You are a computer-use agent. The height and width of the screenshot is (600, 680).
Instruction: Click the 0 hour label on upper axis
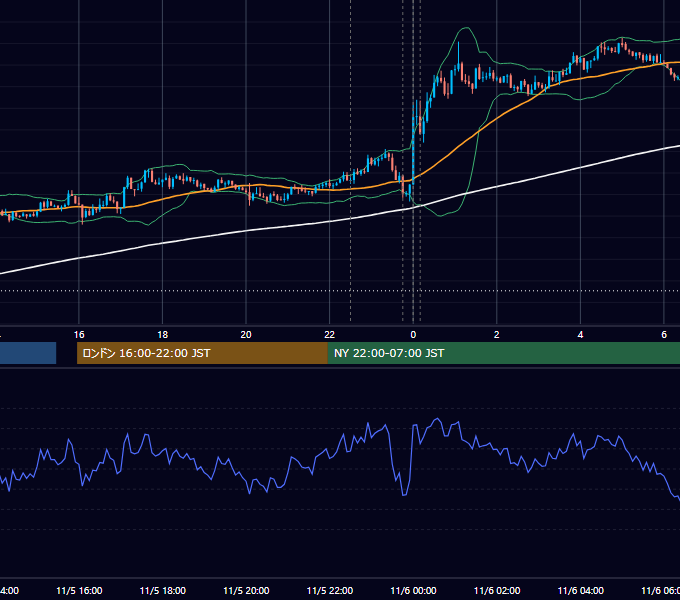click(413, 335)
